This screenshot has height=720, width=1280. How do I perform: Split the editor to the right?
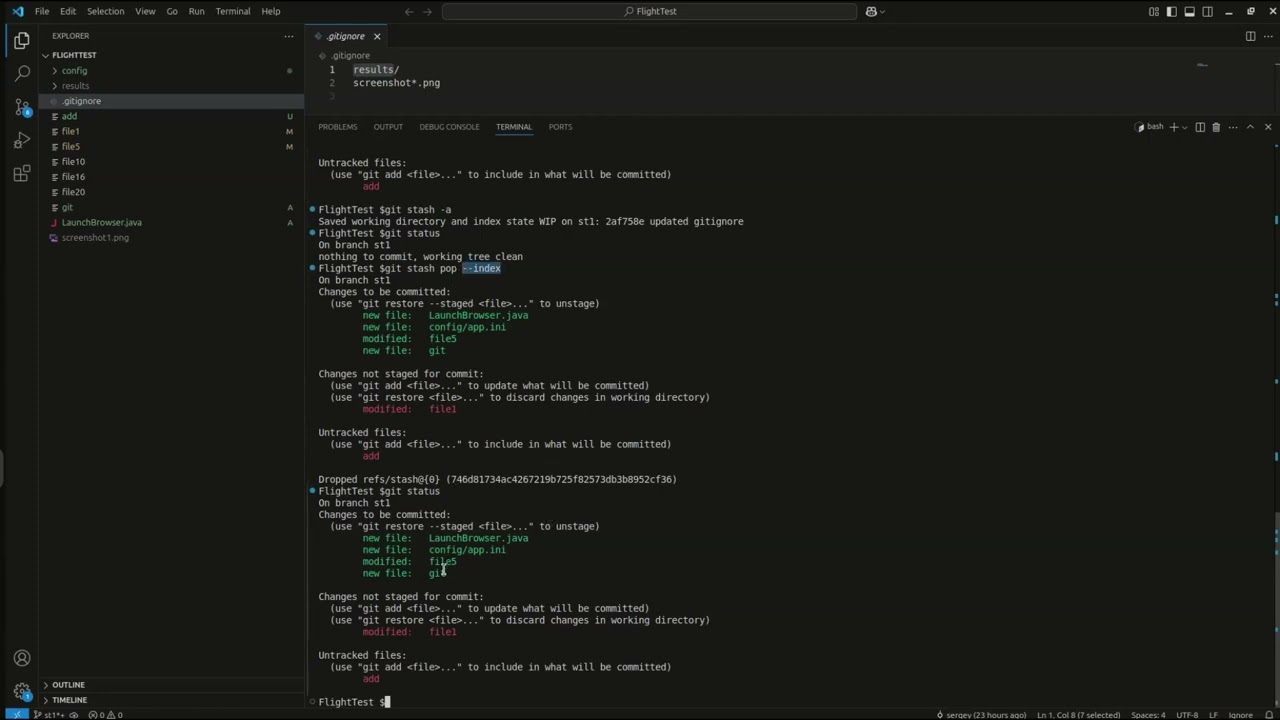tap(1250, 36)
